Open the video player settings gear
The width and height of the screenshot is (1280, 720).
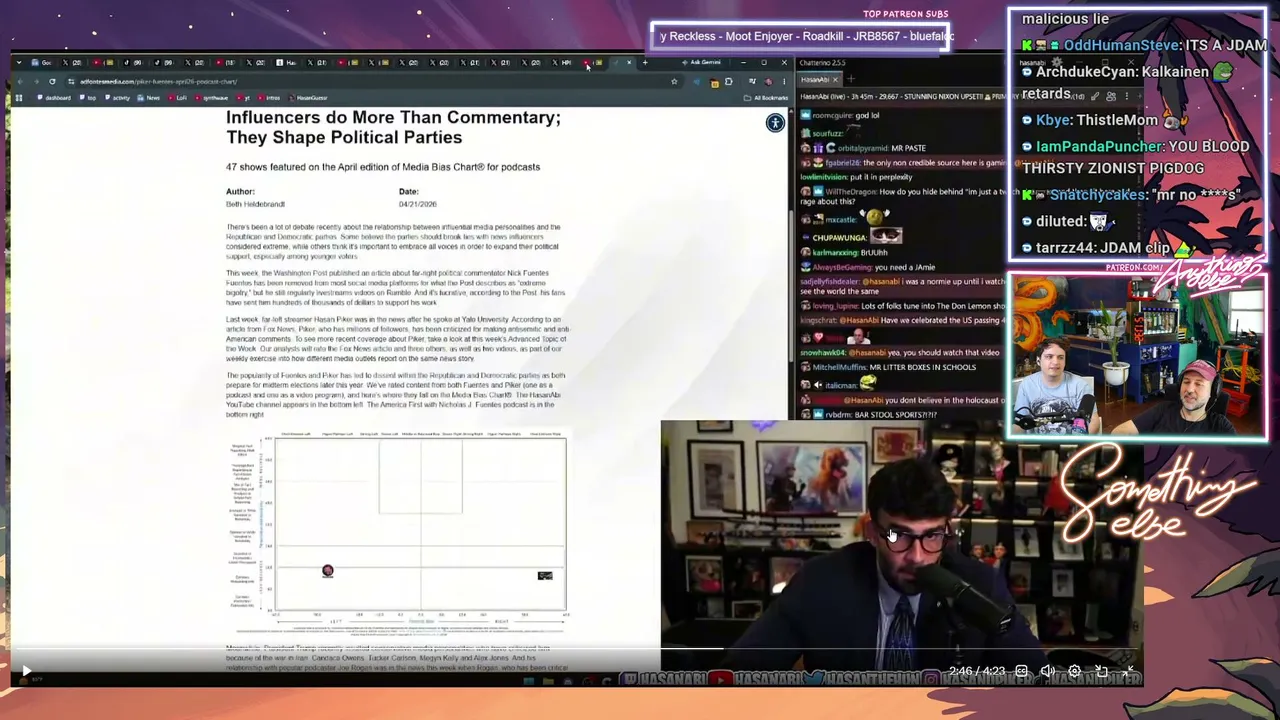1074,671
